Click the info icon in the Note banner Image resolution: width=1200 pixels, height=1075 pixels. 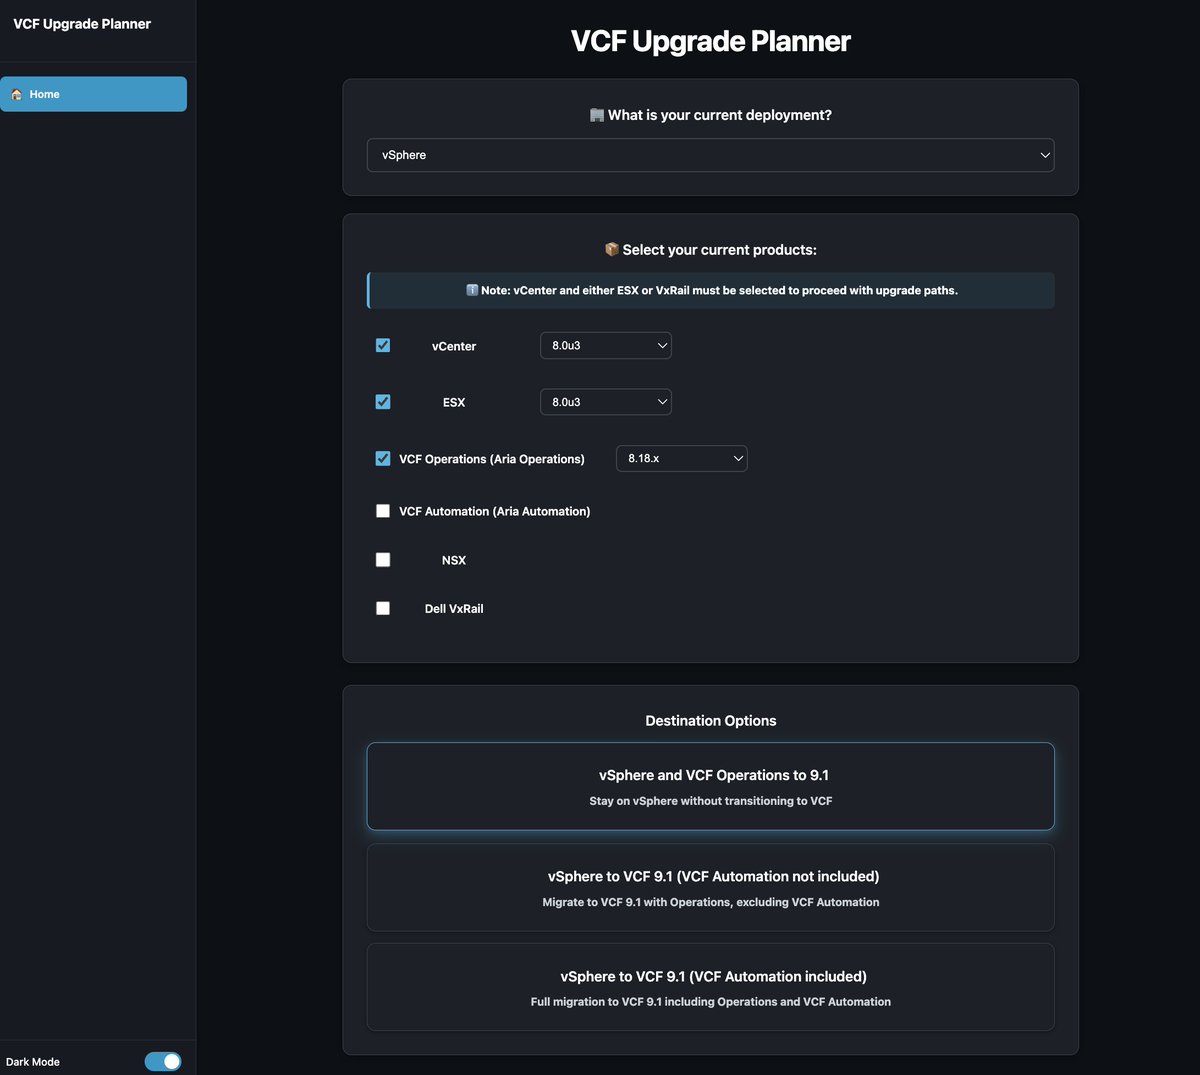[472, 290]
